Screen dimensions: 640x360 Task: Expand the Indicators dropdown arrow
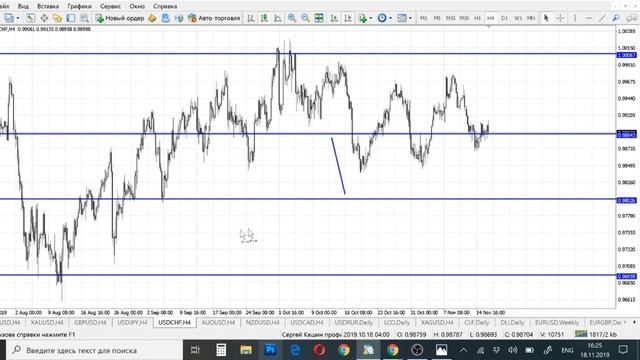click(x=371, y=18)
